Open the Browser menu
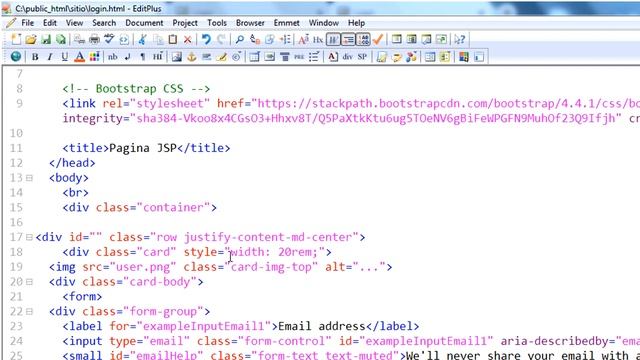This screenshot has height=360, width=640. pos(250,23)
